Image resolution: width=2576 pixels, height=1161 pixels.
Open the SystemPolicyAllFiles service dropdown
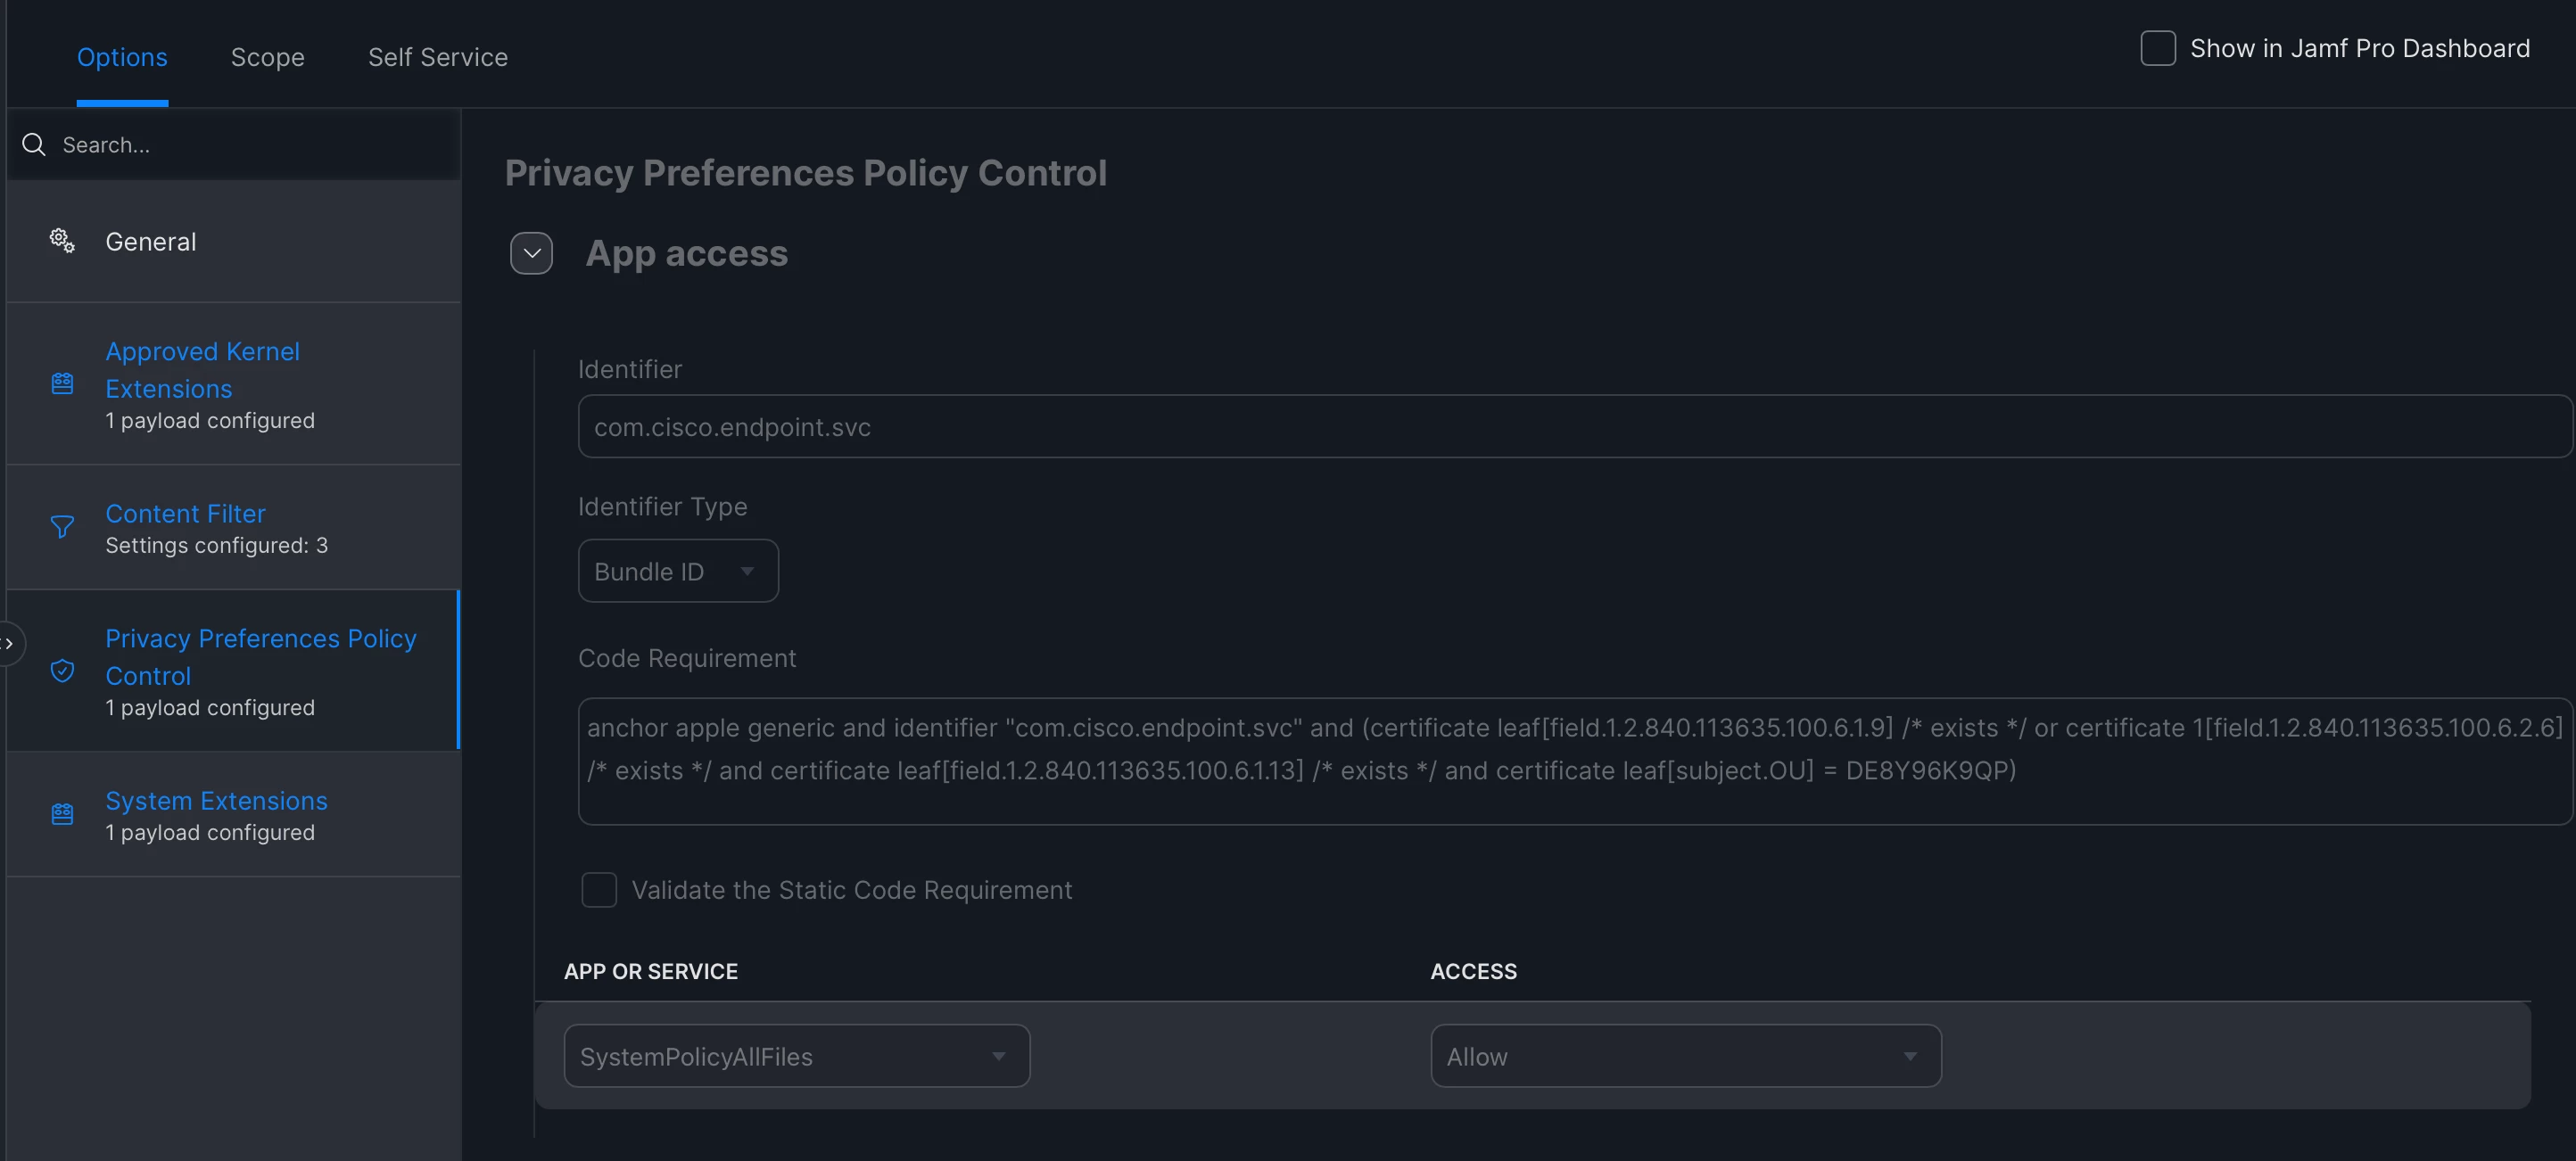point(797,1056)
